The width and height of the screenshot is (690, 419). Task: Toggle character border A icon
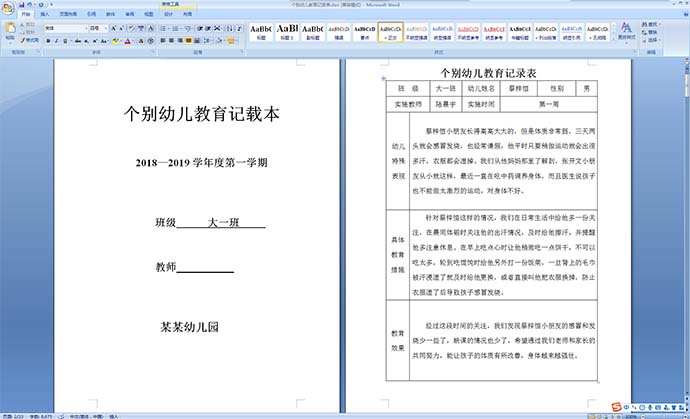(151, 28)
